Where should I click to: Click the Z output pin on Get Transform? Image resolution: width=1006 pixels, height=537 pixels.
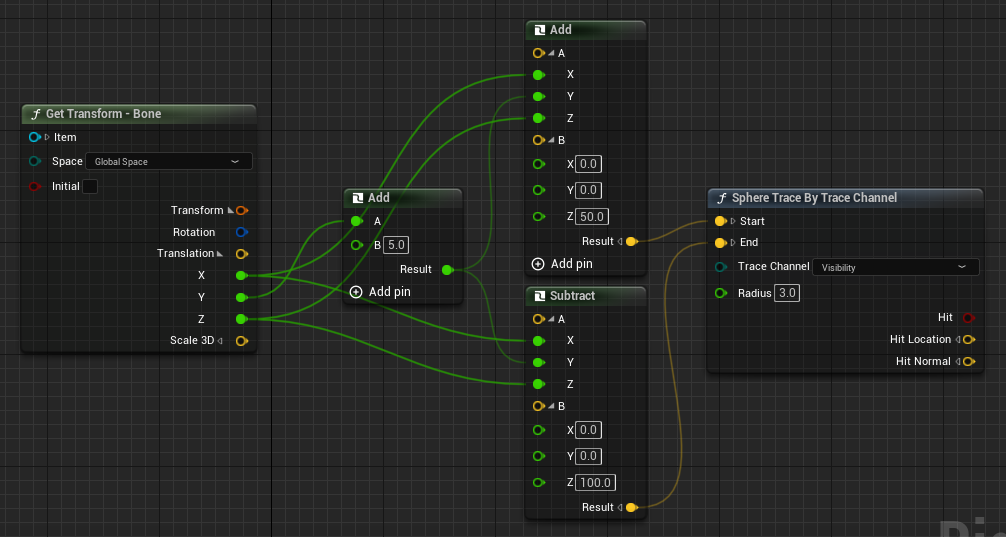pyautogui.click(x=241, y=319)
